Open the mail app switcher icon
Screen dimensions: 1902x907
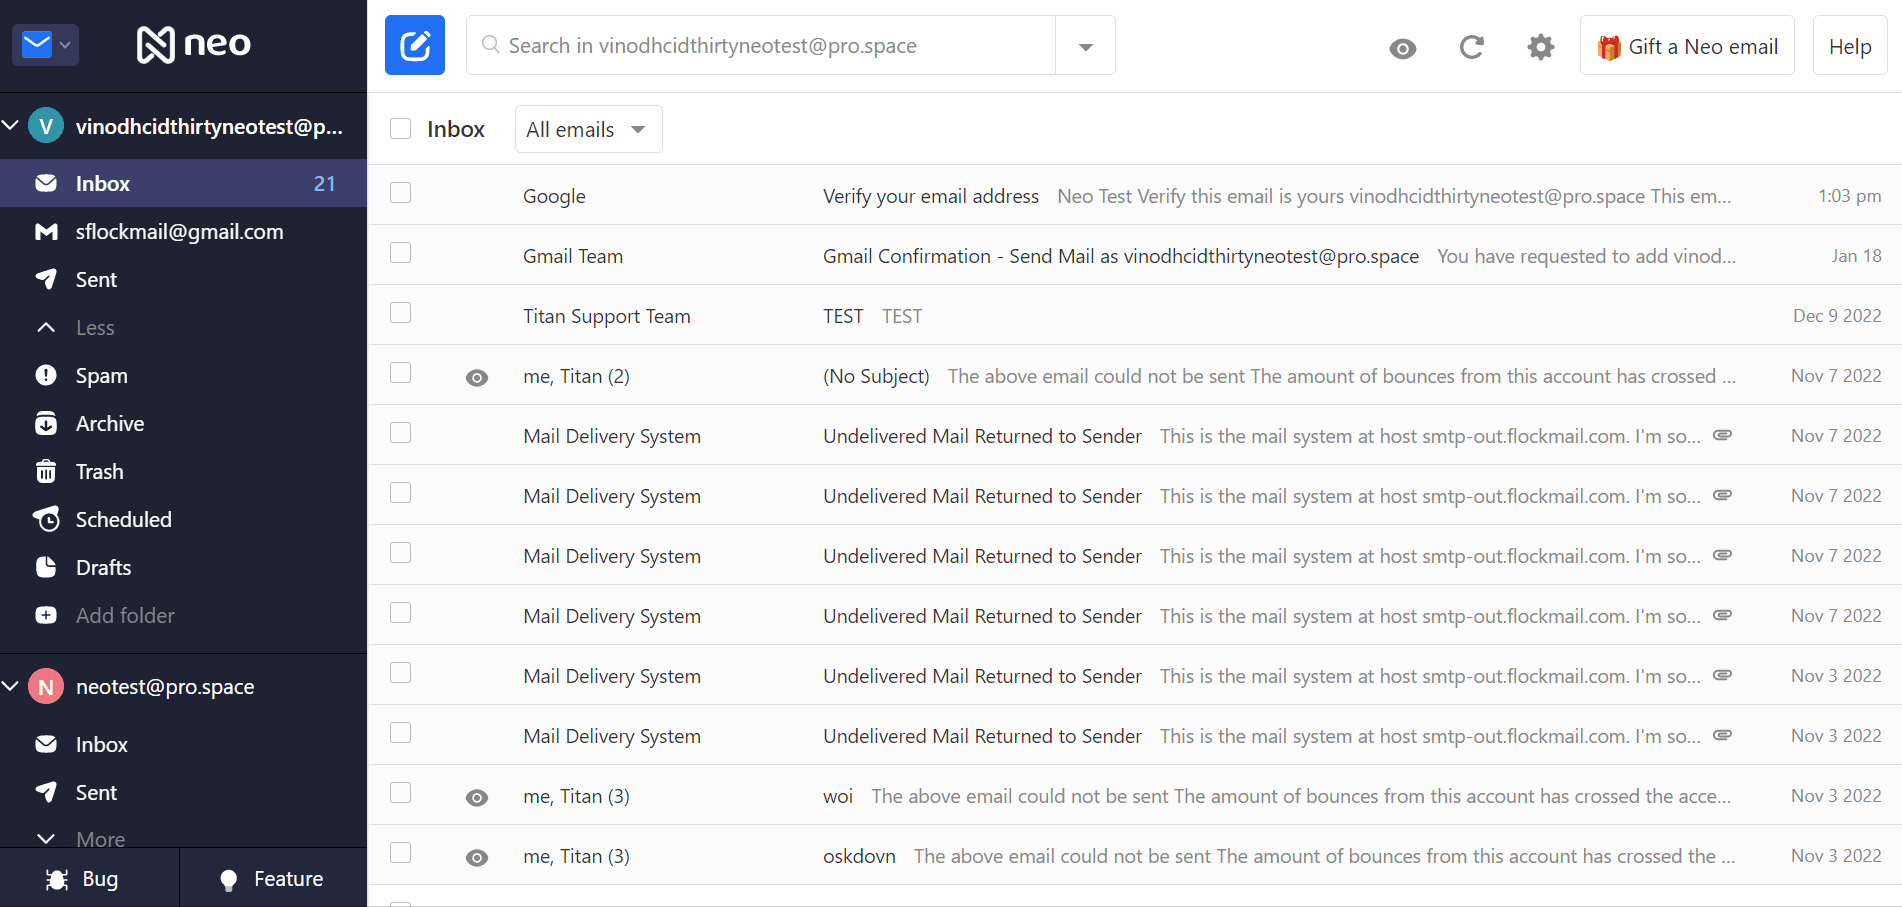(x=45, y=45)
